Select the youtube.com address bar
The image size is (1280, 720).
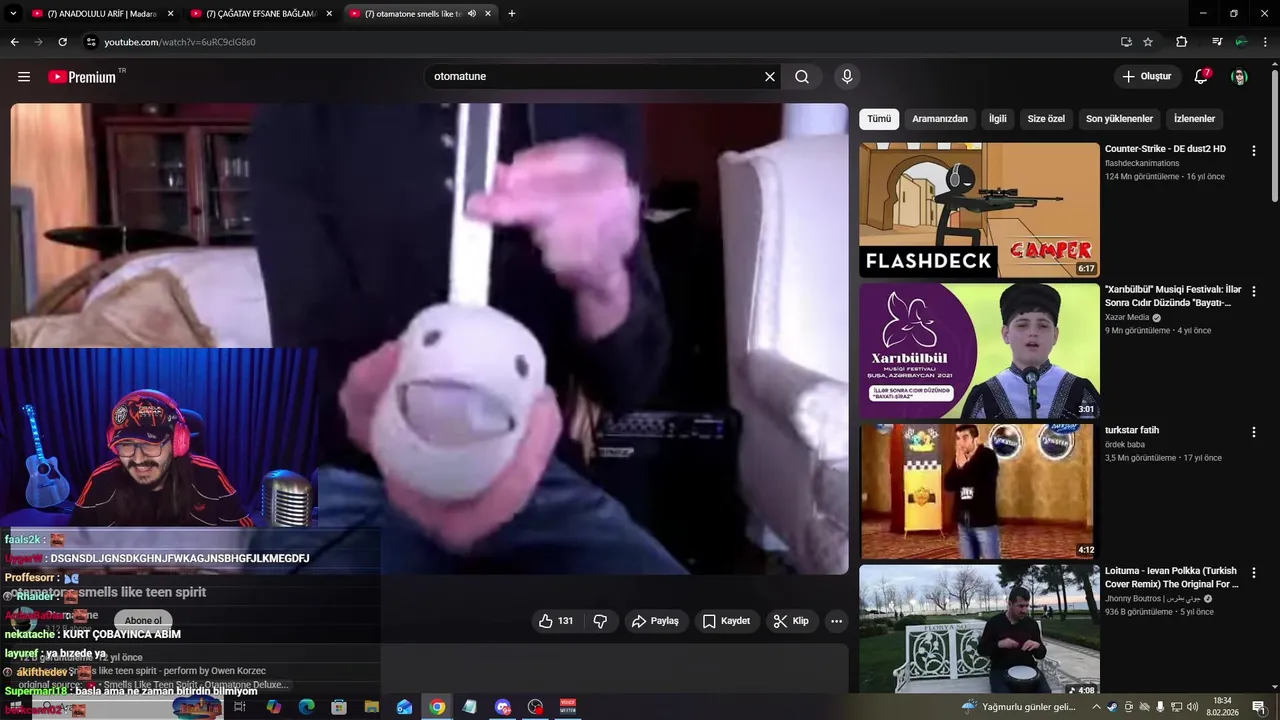coord(600,42)
